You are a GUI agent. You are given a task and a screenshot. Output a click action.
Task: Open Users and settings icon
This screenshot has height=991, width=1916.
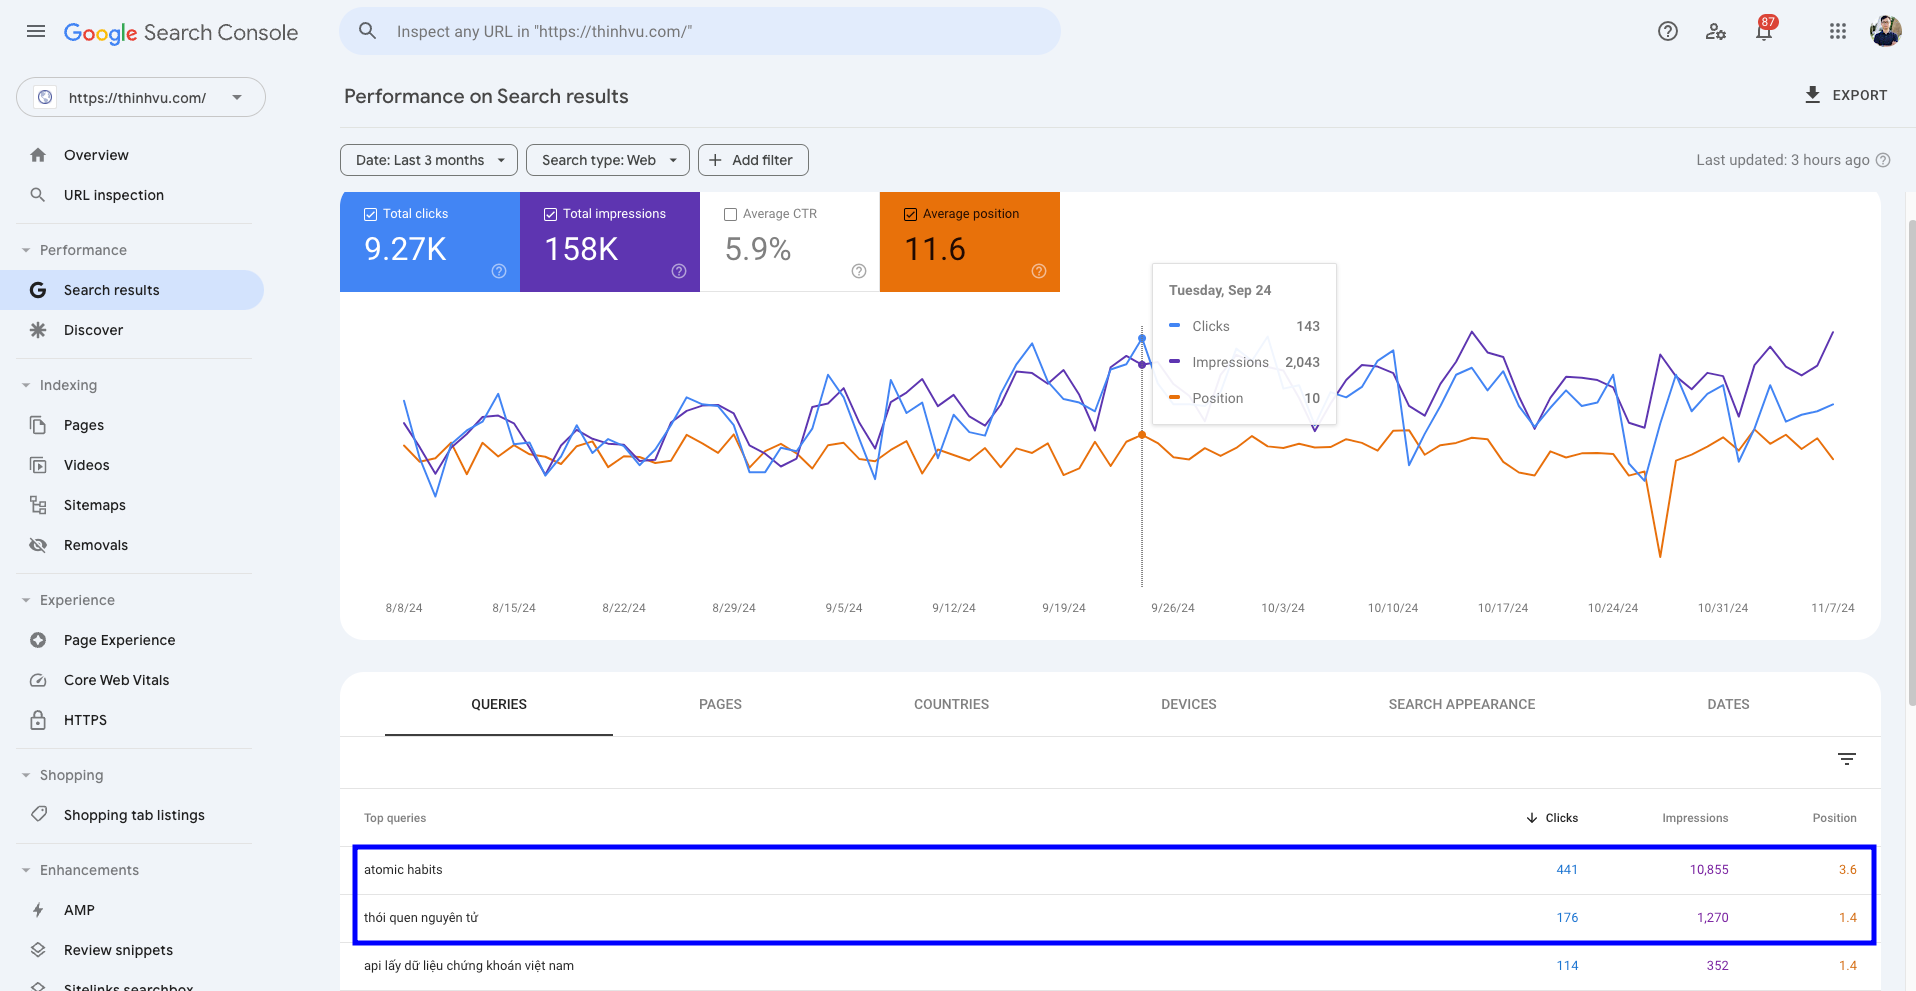point(1716,31)
